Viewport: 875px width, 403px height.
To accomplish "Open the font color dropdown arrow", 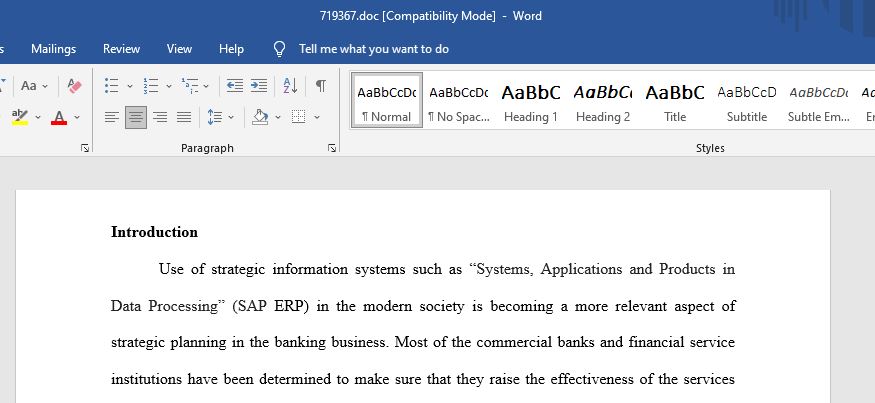I will click(77, 117).
